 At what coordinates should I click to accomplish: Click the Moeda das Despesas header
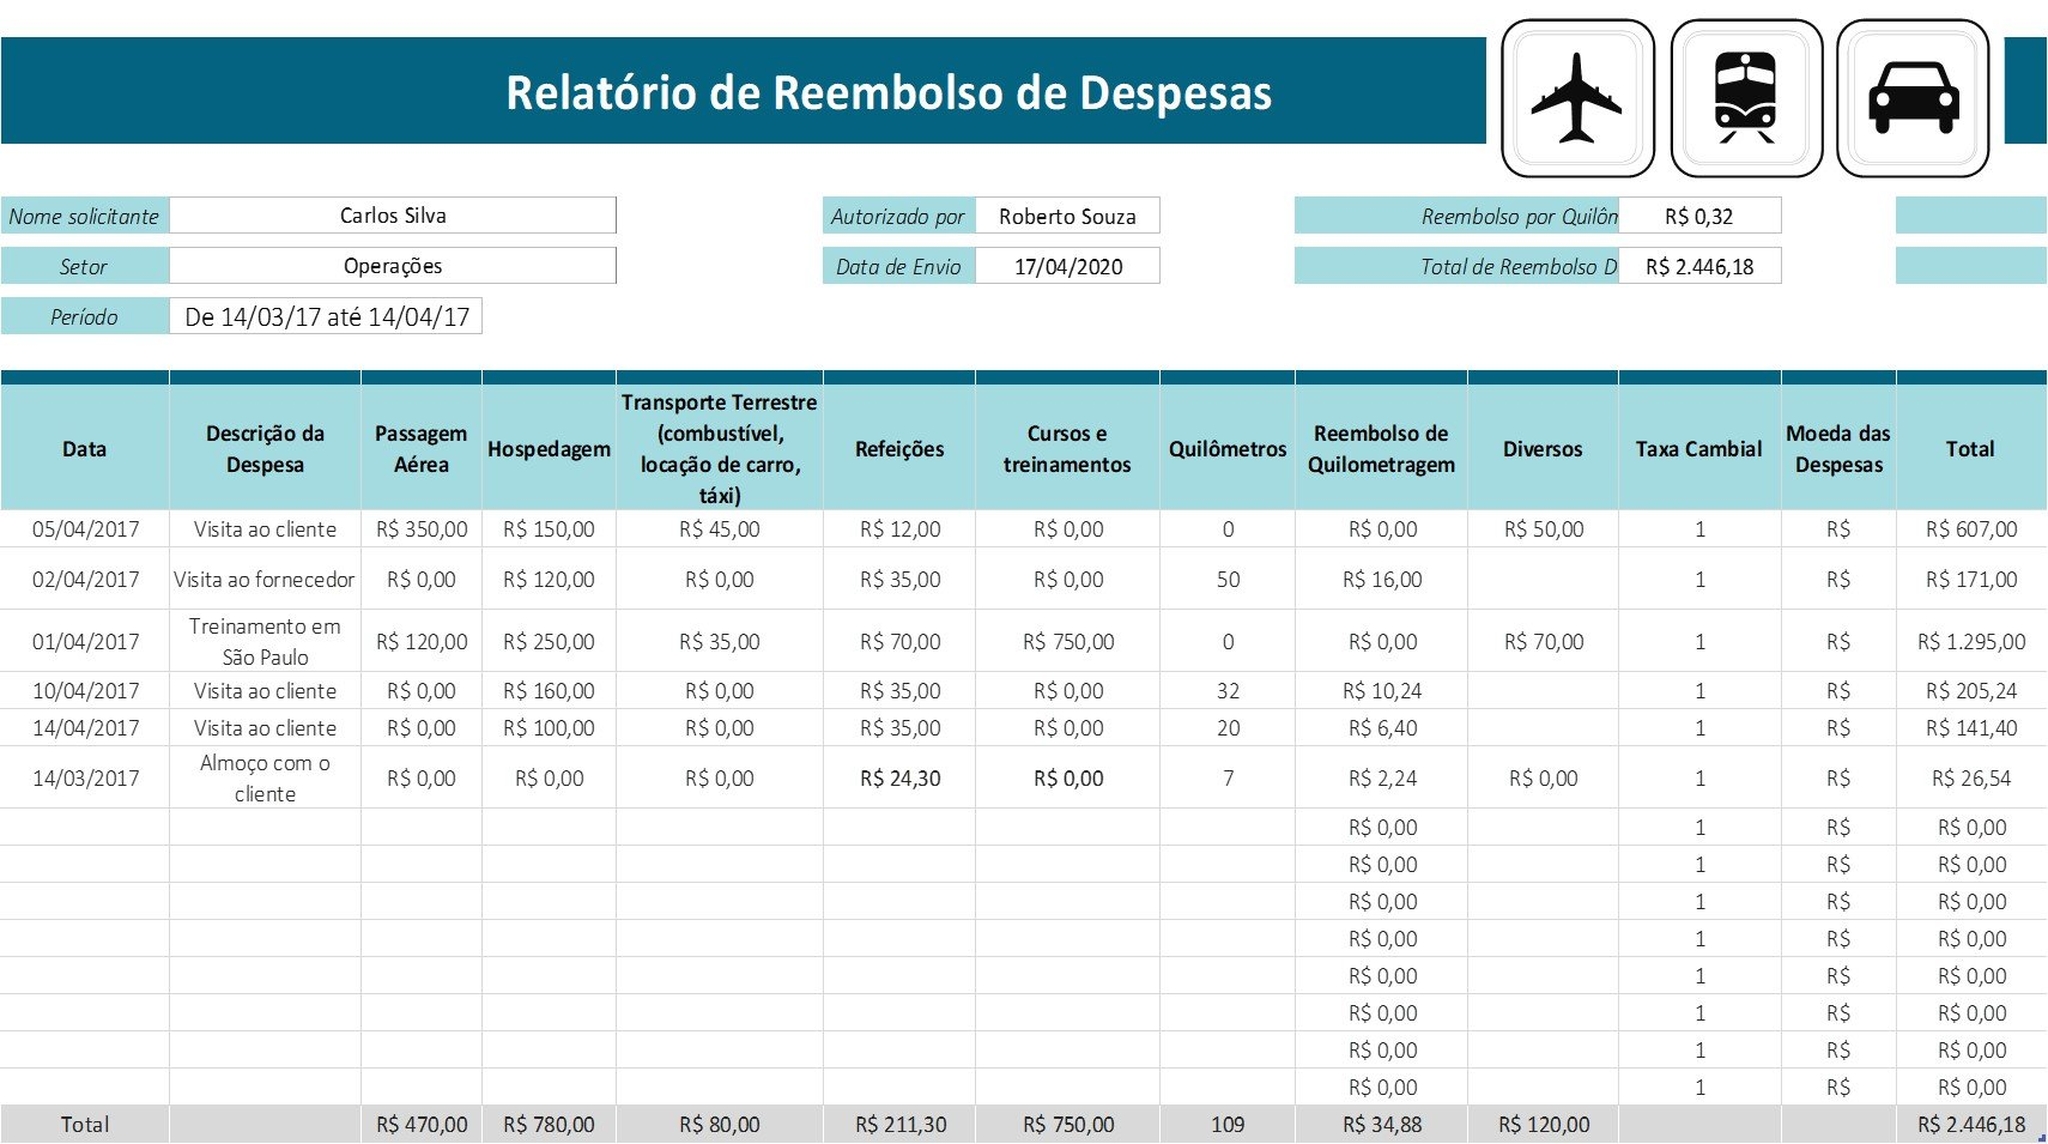point(1838,448)
